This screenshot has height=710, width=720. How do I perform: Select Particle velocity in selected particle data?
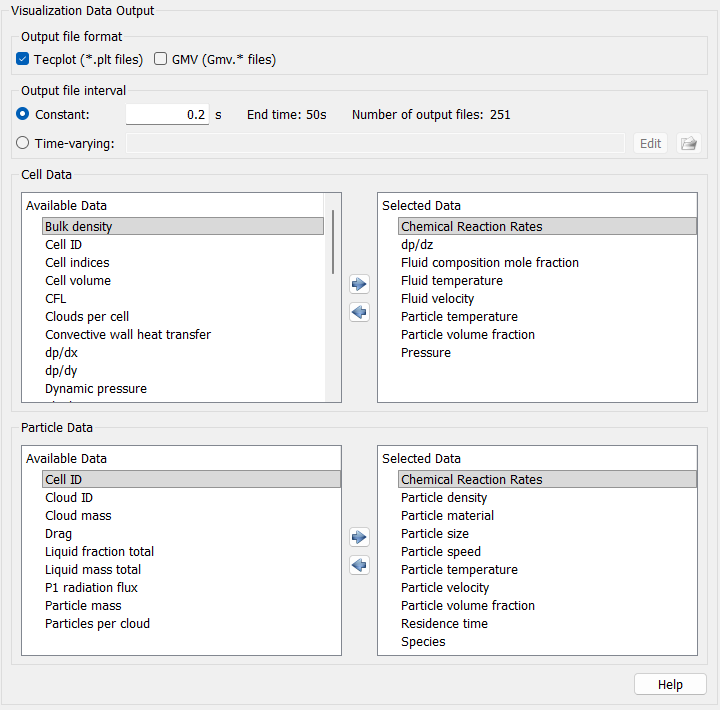(x=444, y=587)
